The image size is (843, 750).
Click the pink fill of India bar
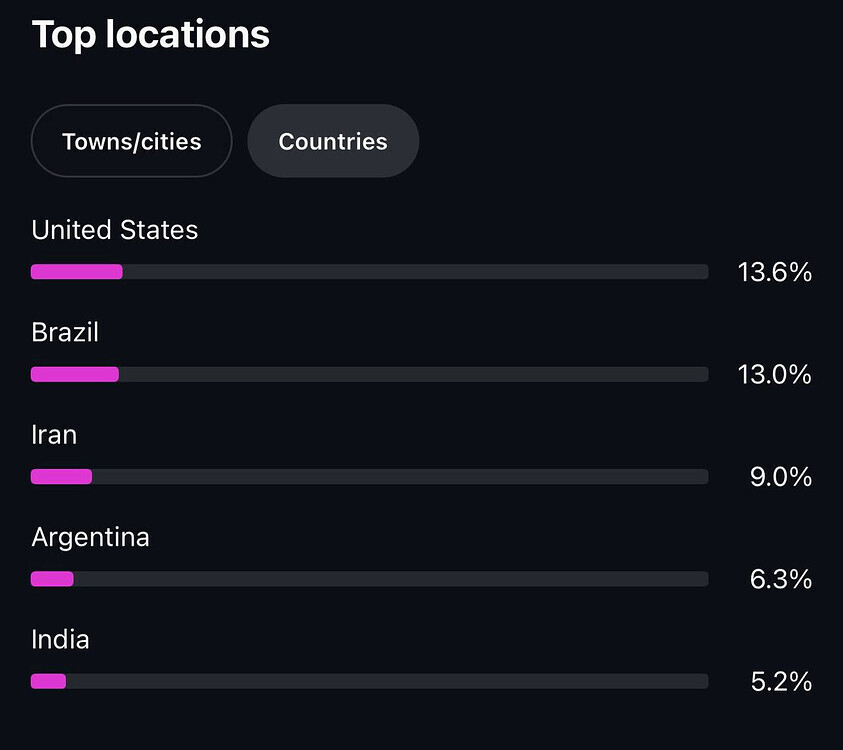point(48,681)
